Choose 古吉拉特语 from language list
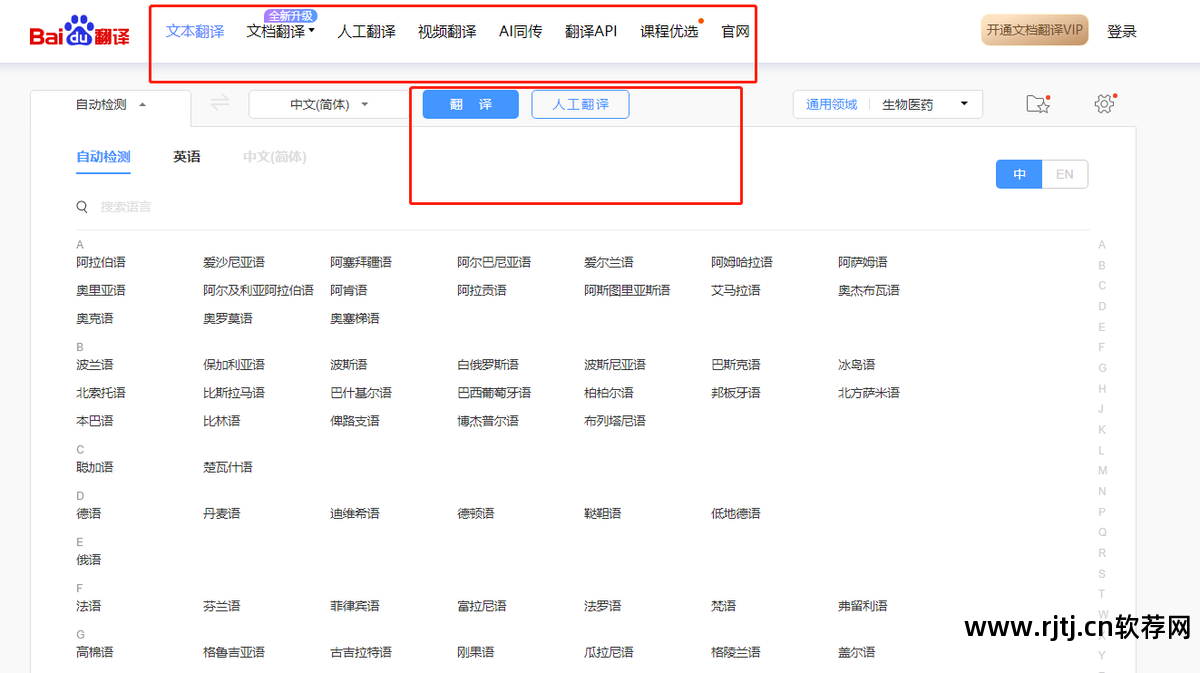 point(361,651)
